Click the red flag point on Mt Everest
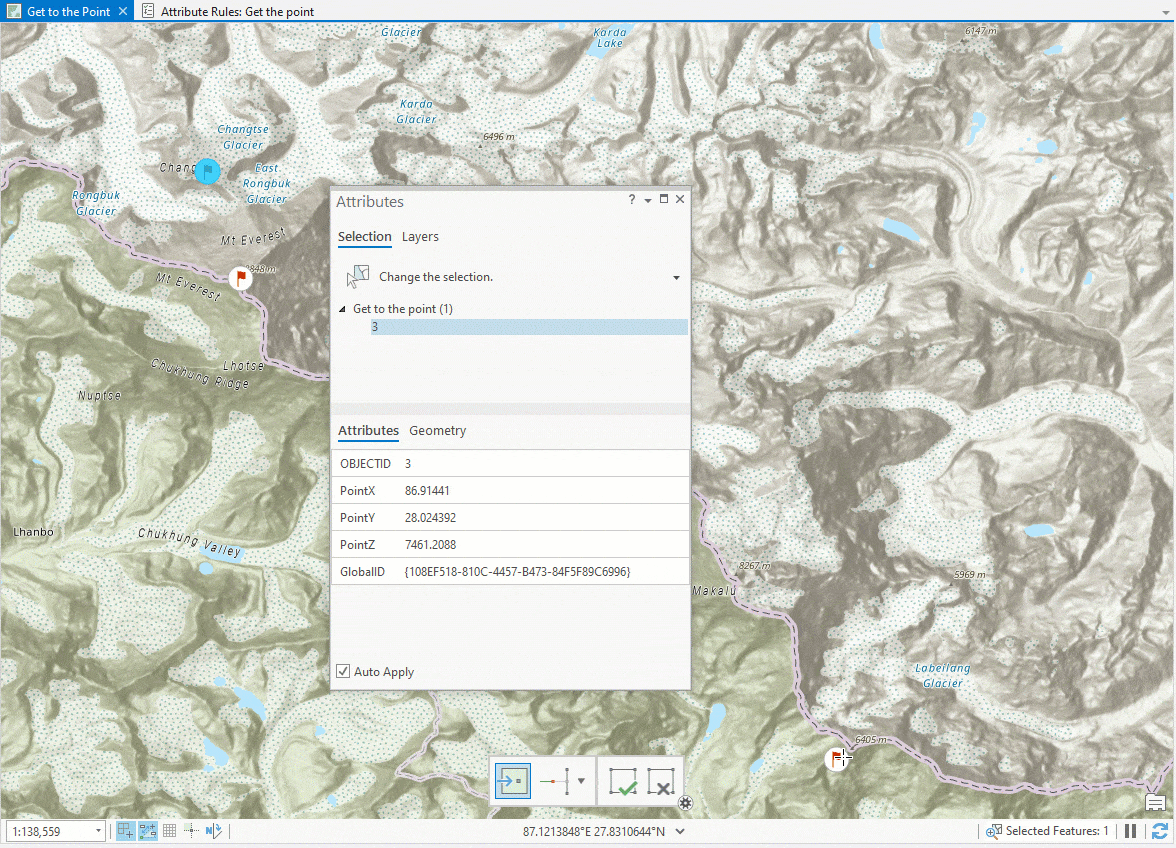The height and width of the screenshot is (848, 1176). tap(240, 278)
